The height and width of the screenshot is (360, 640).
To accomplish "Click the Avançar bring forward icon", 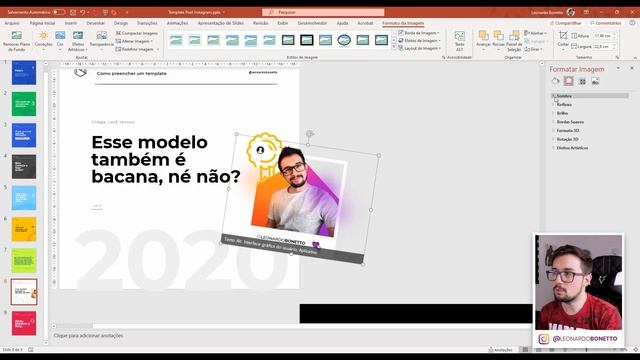I will click(x=483, y=36).
